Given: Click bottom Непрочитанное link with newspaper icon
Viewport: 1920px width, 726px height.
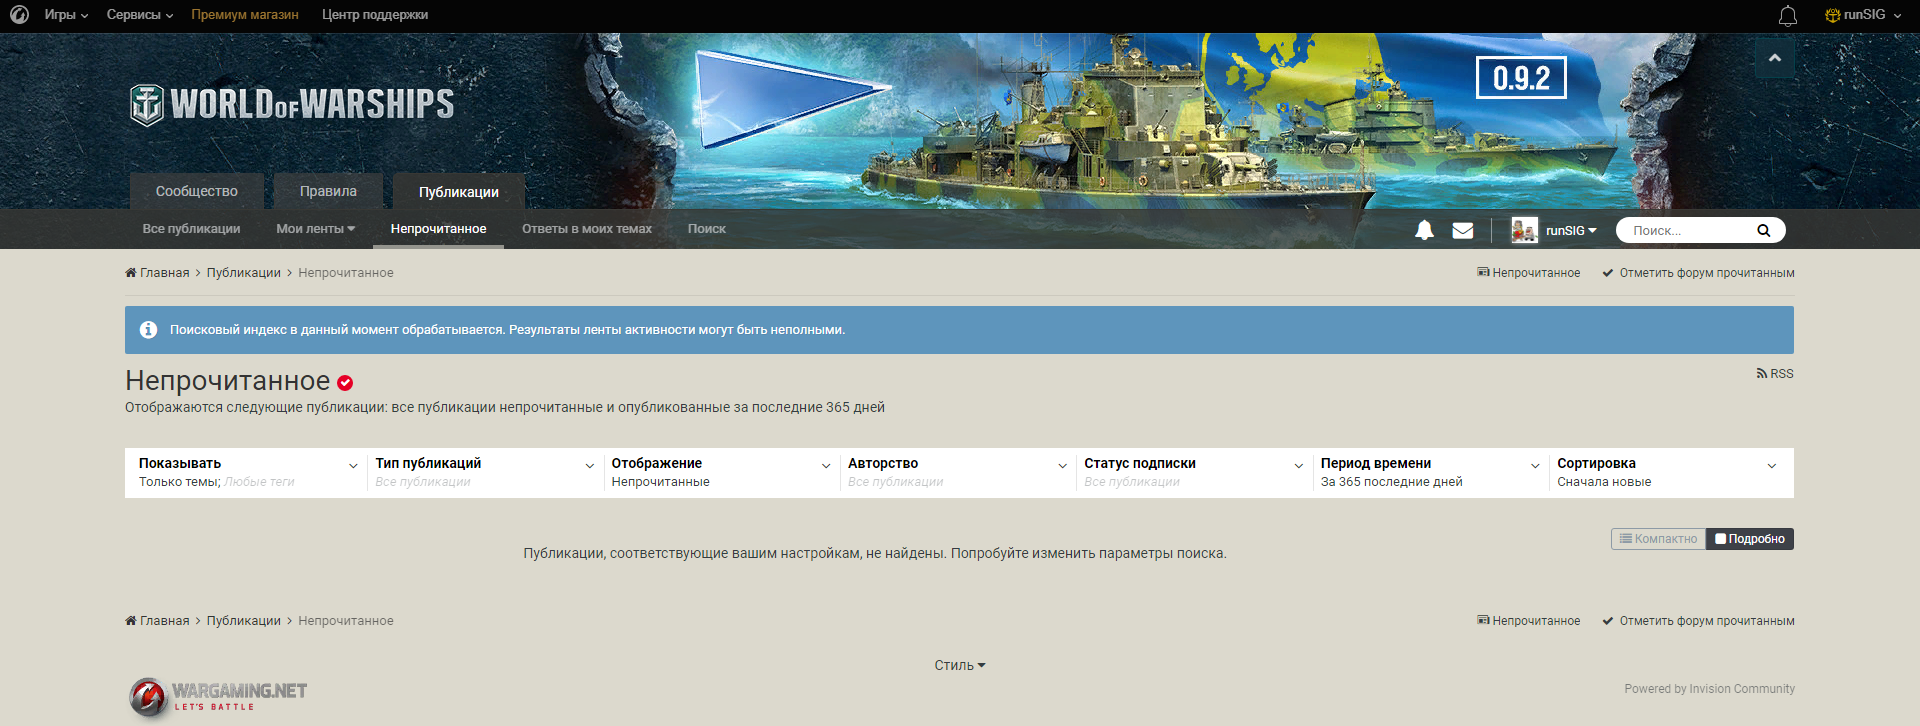Looking at the screenshot, I should click(x=1529, y=621).
